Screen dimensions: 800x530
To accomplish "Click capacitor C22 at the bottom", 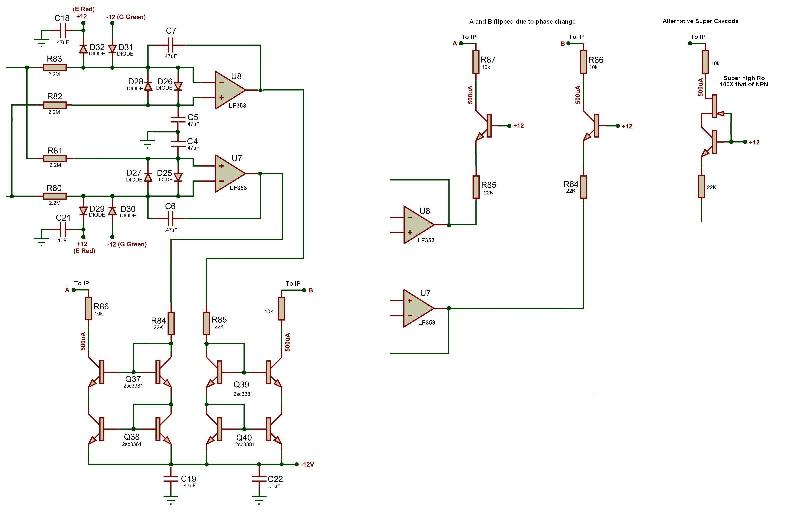I will click(260, 479).
